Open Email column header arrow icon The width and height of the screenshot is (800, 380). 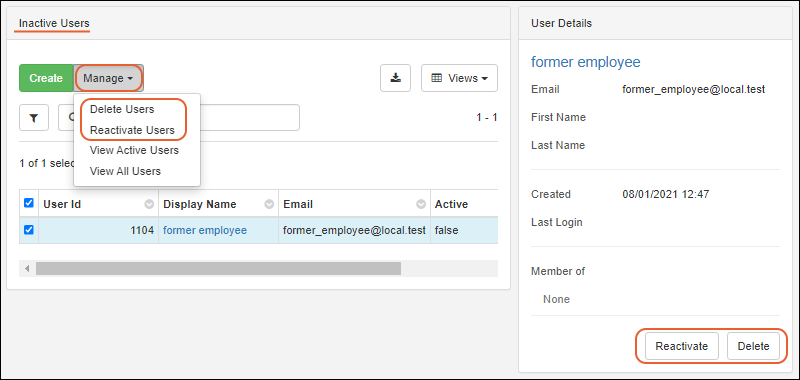[421, 205]
